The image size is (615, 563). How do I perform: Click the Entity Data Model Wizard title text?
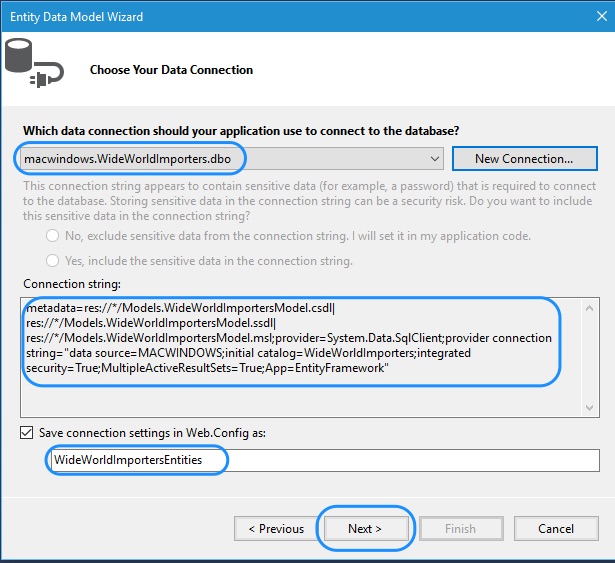(76, 17)
